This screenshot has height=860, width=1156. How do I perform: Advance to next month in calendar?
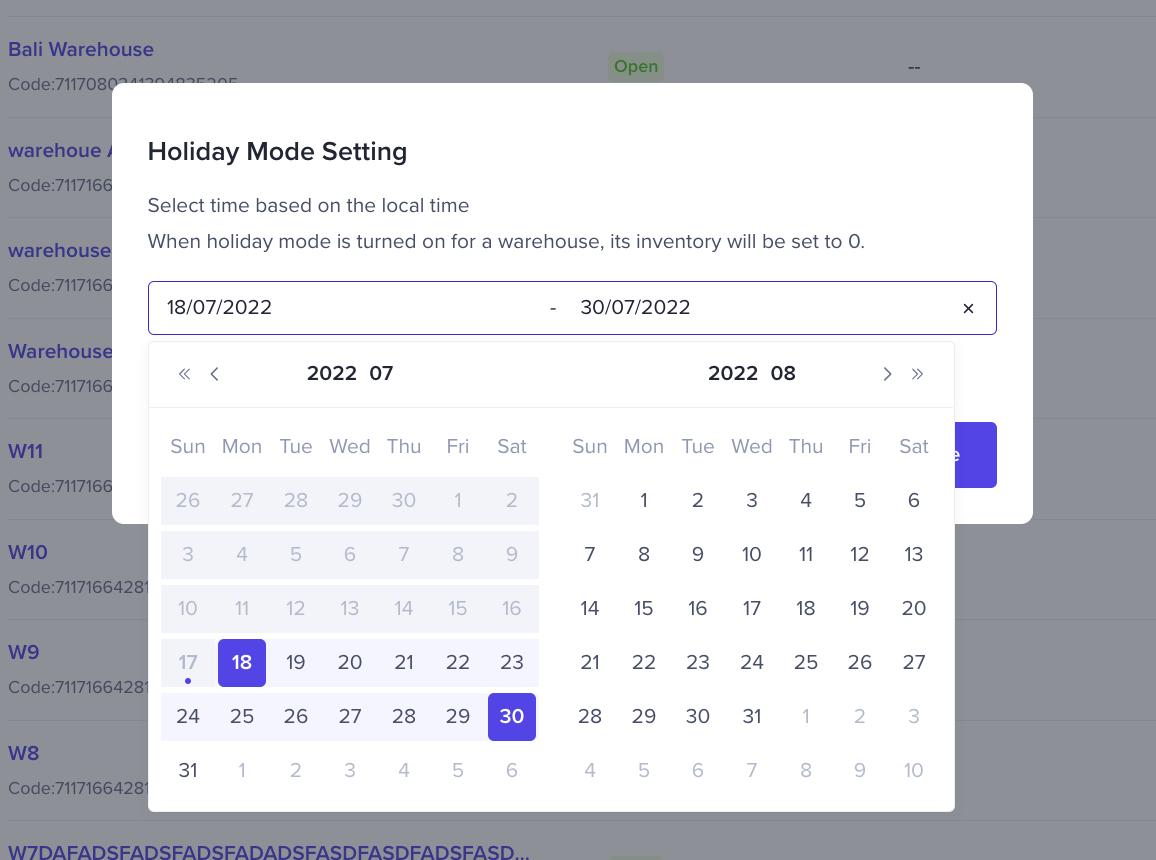[x=886, y=374]
